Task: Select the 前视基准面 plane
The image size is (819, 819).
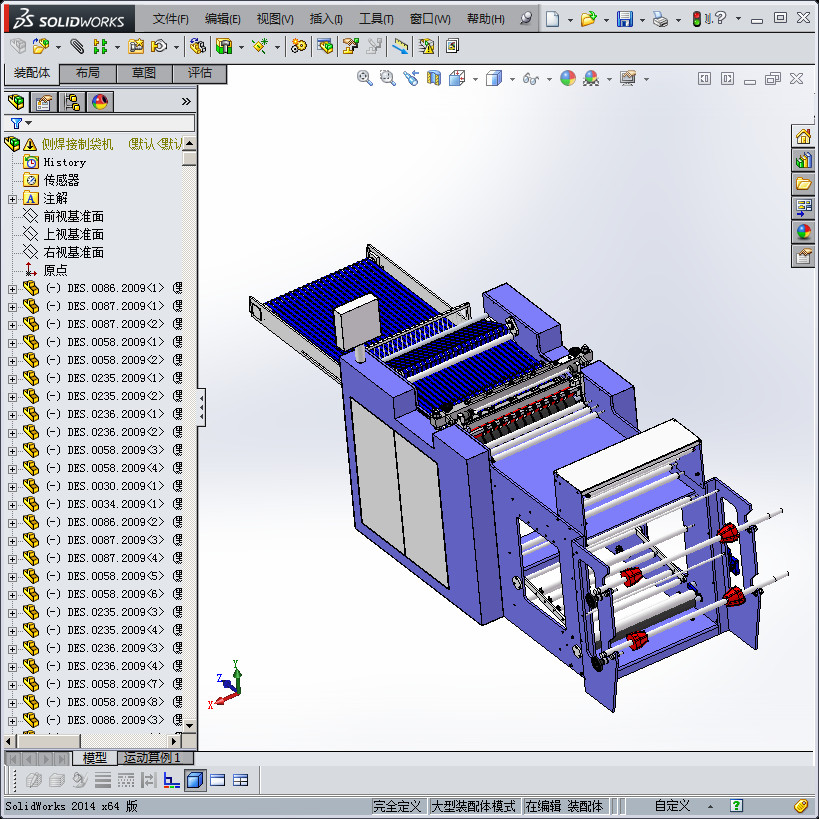Action: click(73, 216)
